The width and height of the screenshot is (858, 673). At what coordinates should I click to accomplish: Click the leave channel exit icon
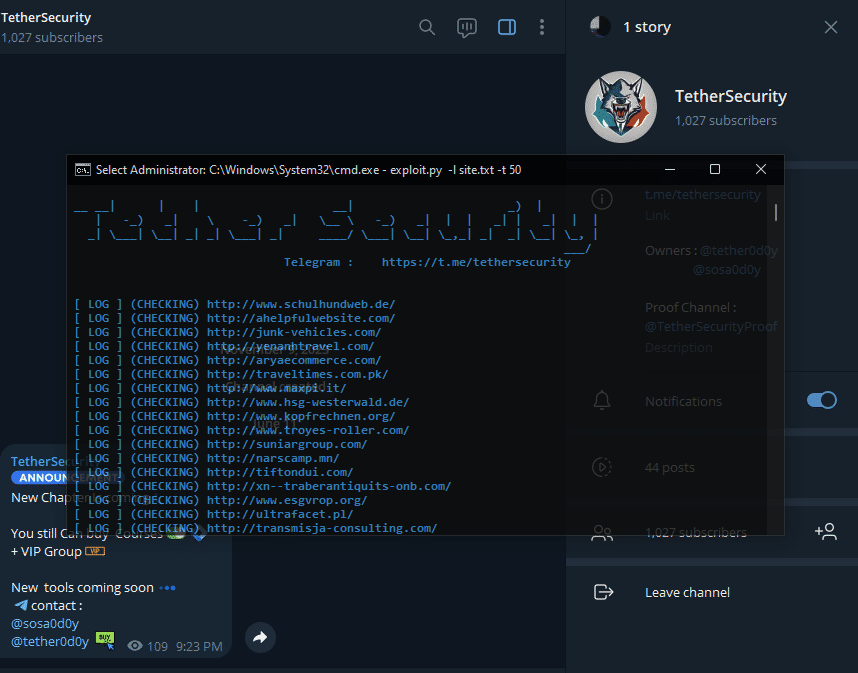603,592
